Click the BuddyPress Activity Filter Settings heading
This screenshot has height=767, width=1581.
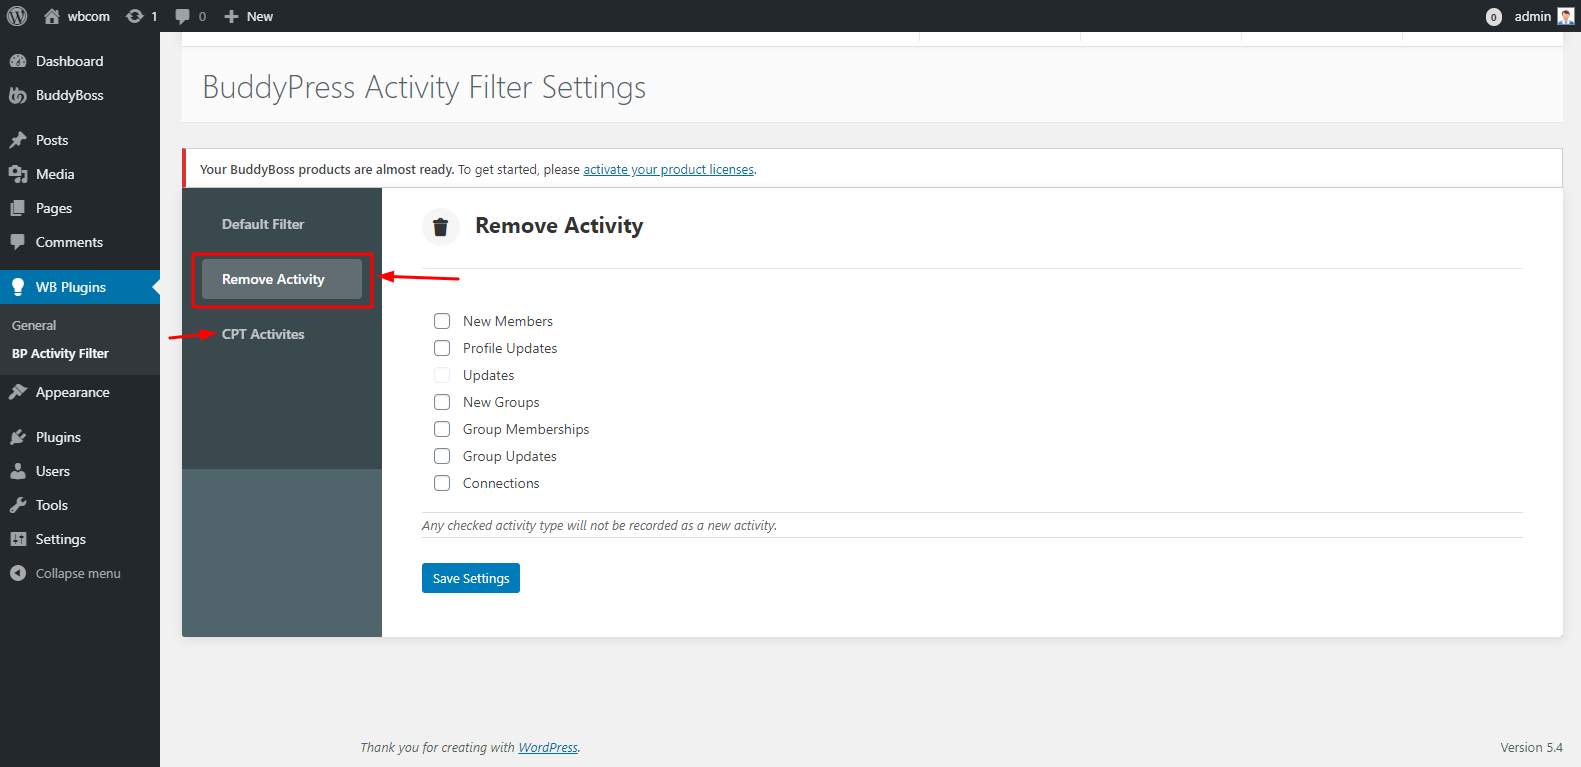(x=424, y=87)
